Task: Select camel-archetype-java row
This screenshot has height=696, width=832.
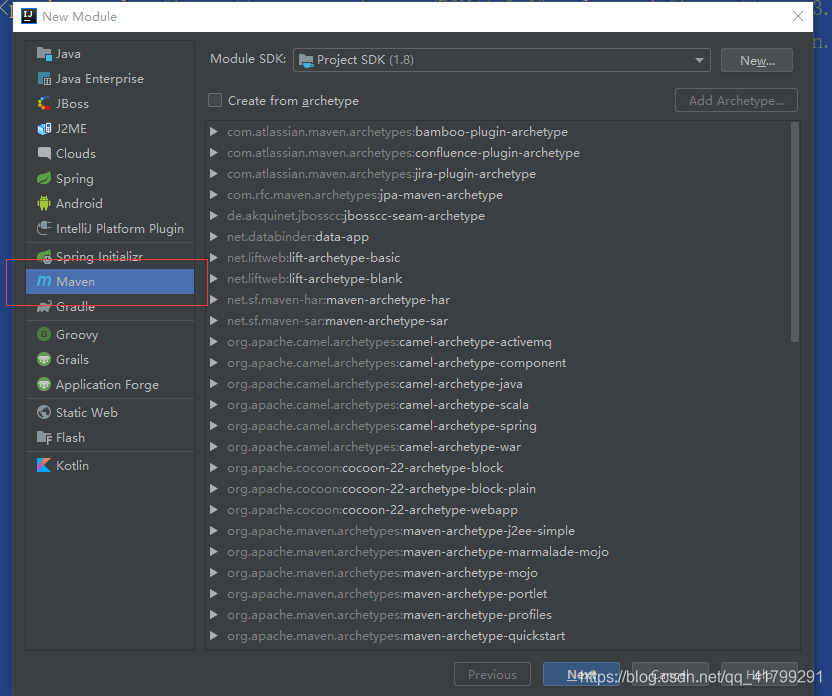Action: click(499, 384)
